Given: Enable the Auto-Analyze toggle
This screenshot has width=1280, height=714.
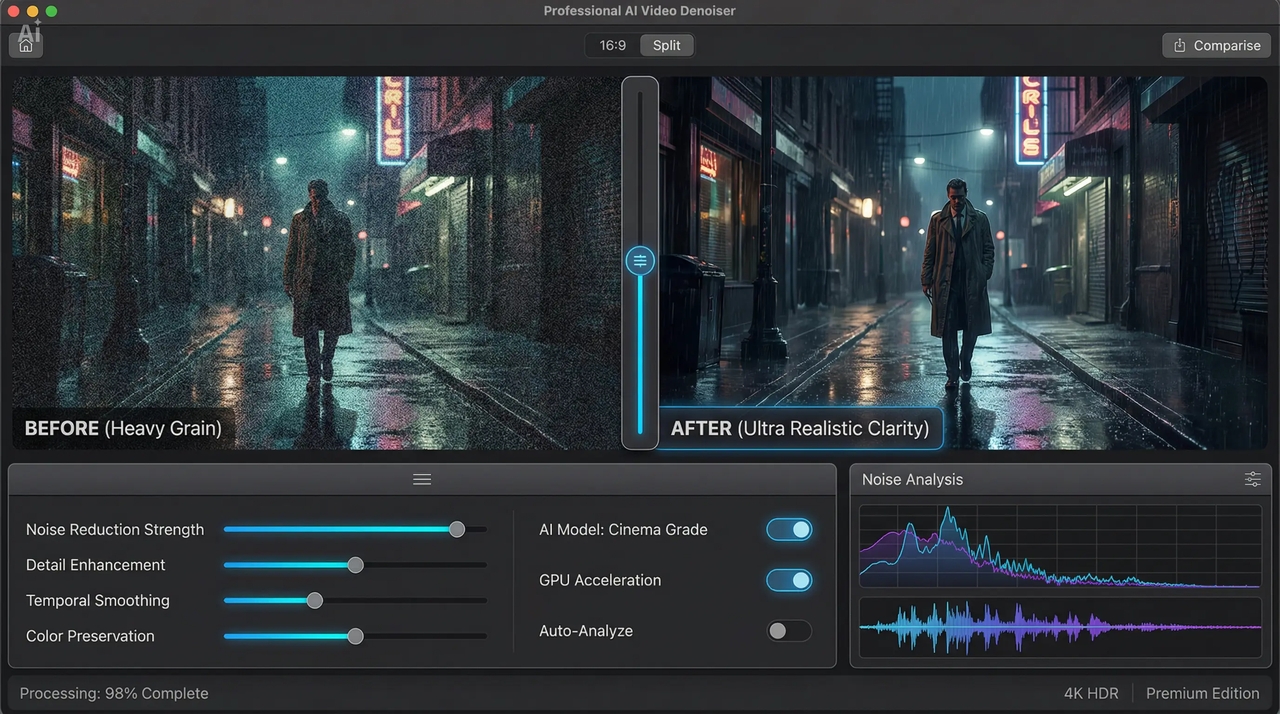Looking at the screenshot, I should (x=789, y=631).
